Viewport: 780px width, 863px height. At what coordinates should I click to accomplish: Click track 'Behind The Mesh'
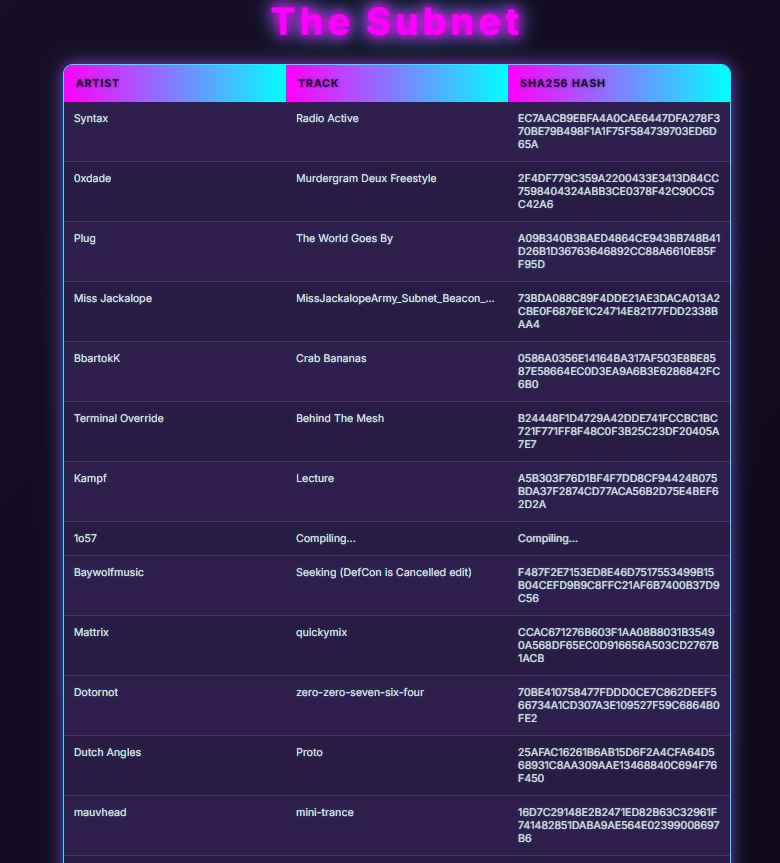click(x=340, y=418)
